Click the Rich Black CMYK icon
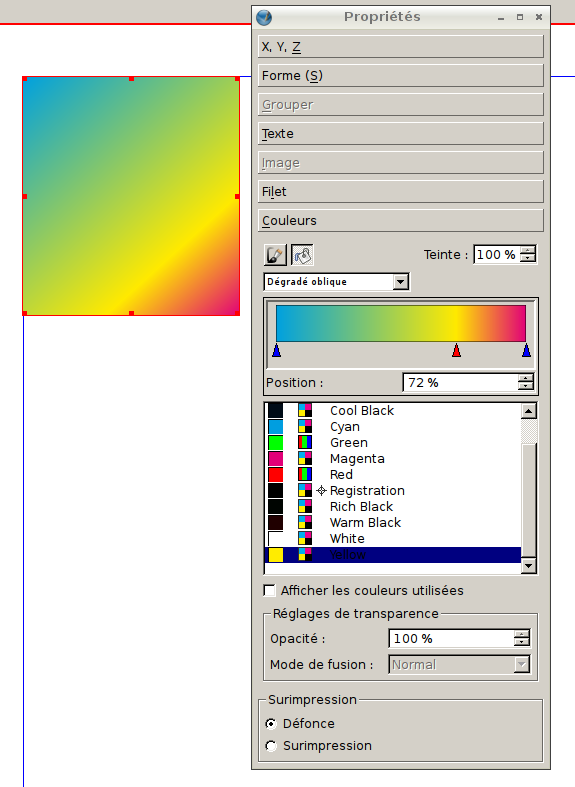Viewport: 575px width, 787px height. coord(305,506)
